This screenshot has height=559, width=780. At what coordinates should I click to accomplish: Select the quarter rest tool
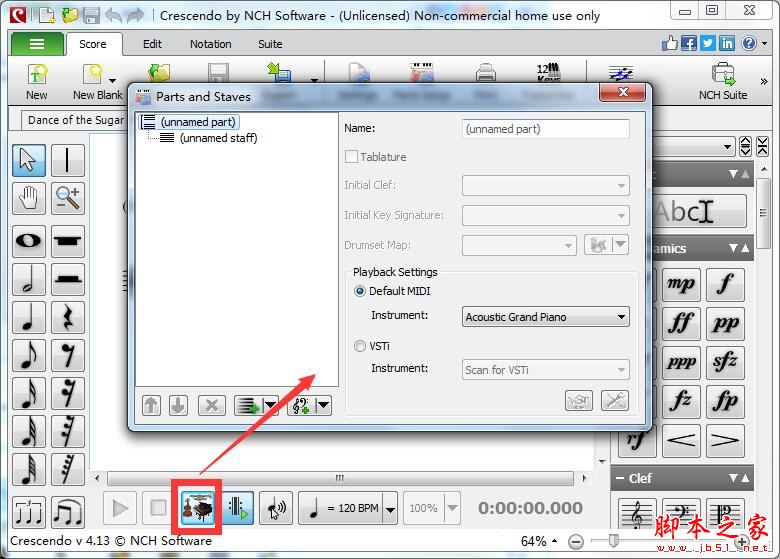coord(68,317)
